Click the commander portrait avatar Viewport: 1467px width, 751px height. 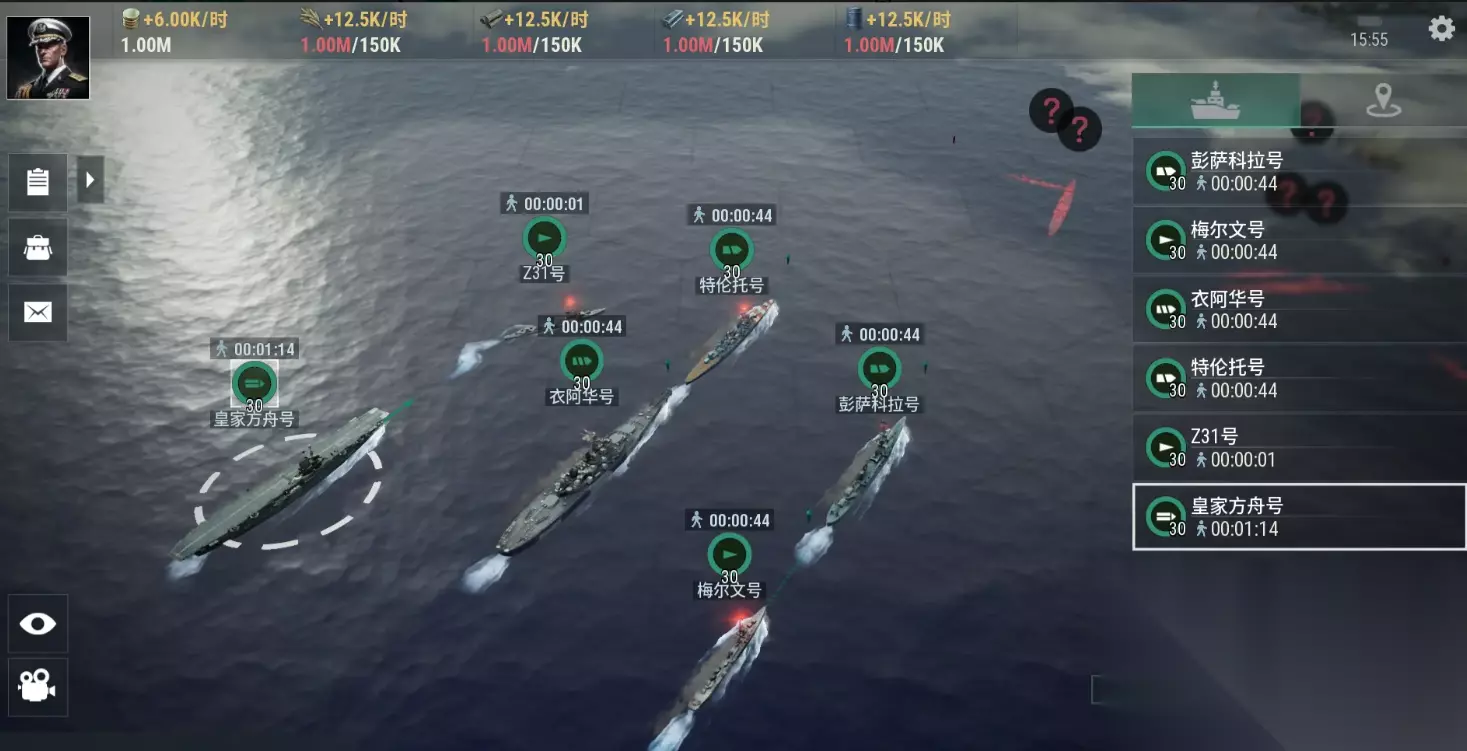[x=48, y=58]
